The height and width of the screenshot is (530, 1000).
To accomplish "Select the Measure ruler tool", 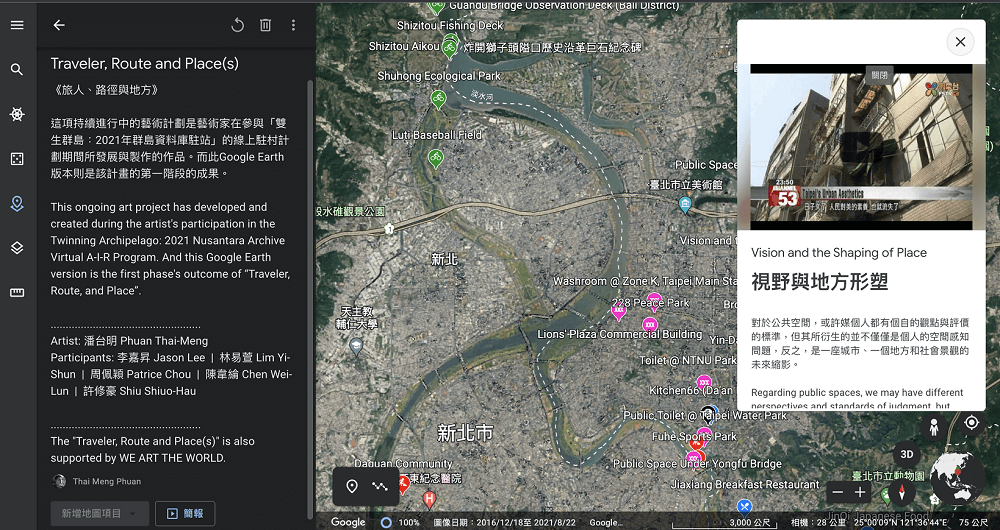I will [x=17, y=293].
